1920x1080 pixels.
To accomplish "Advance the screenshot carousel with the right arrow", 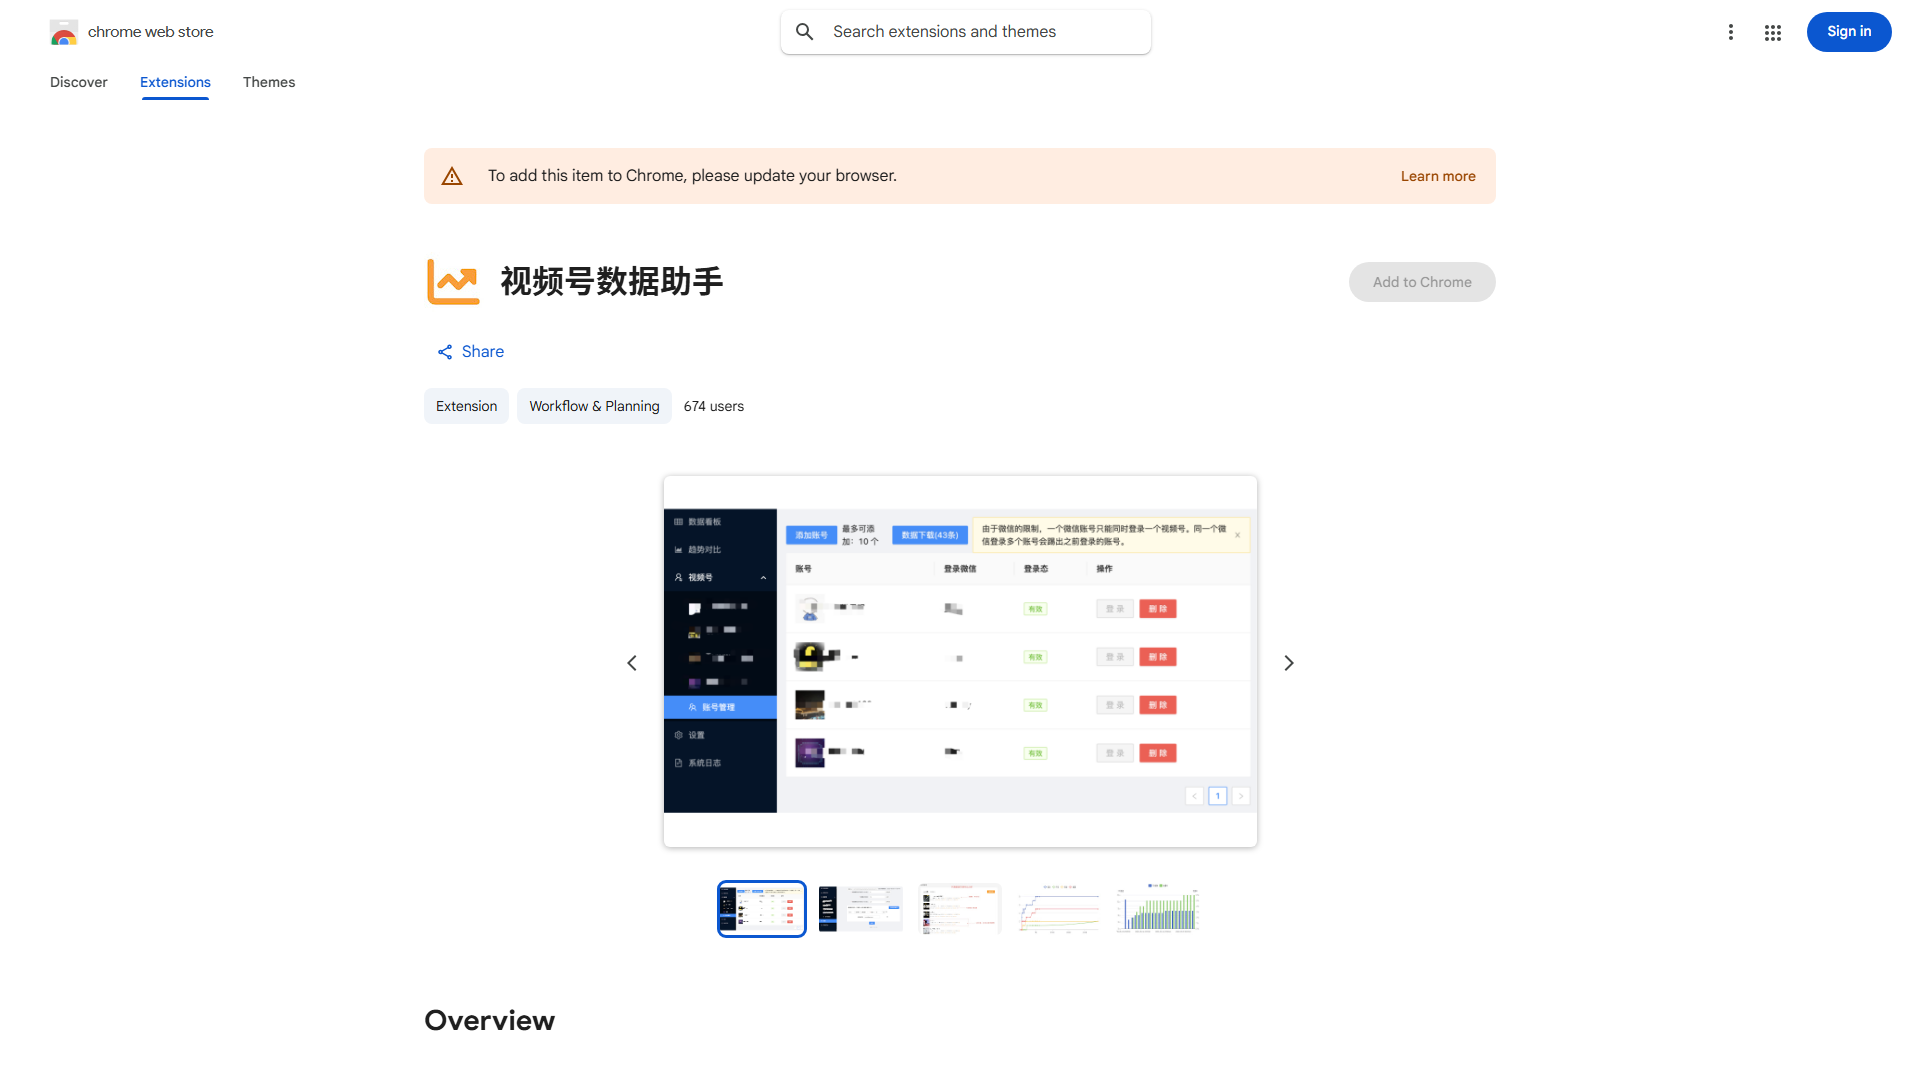I will click(x=1289, y=662).
